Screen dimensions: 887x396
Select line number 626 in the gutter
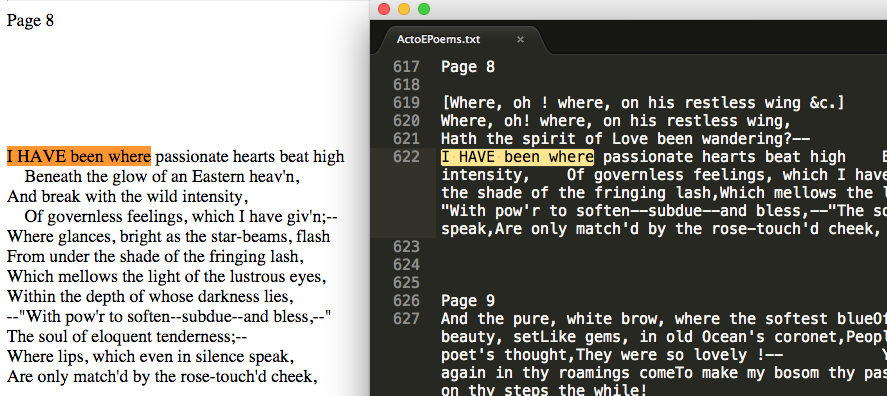(406, 300)
